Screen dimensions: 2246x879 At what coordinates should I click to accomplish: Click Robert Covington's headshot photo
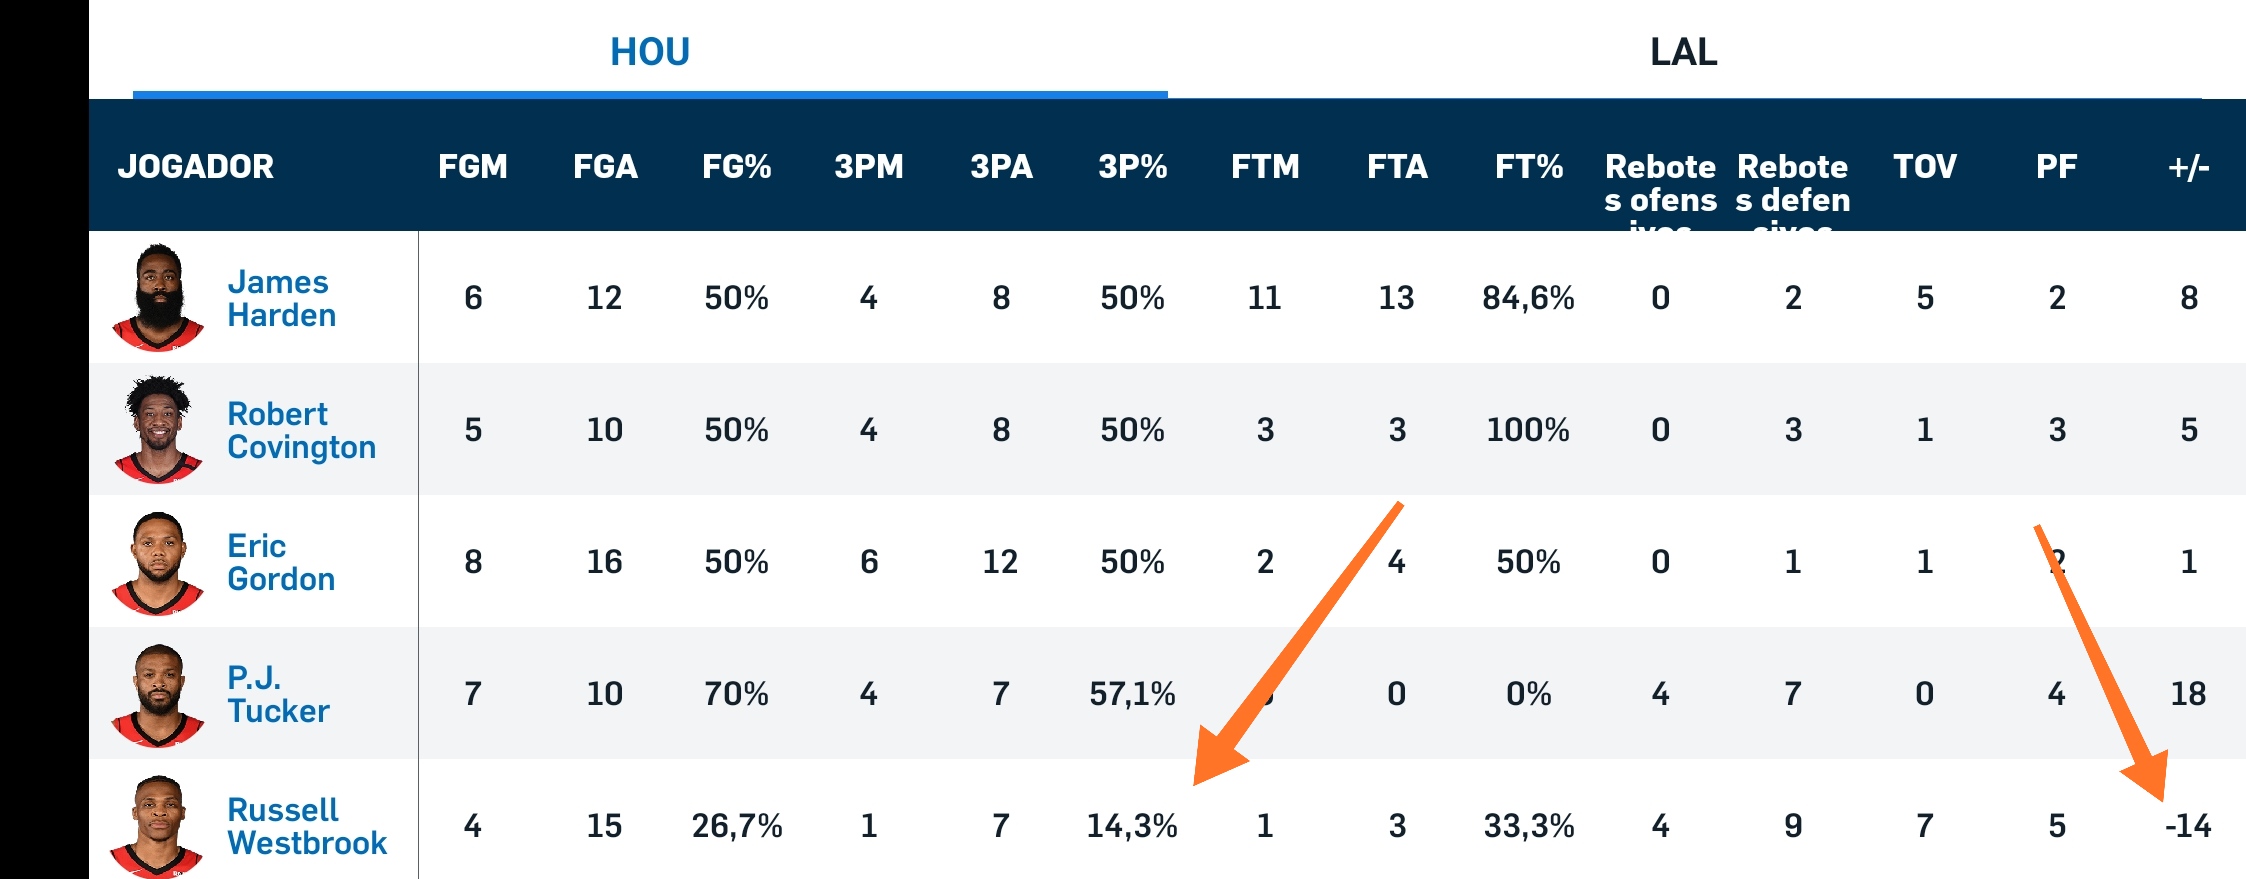click(x=158, y=430)
